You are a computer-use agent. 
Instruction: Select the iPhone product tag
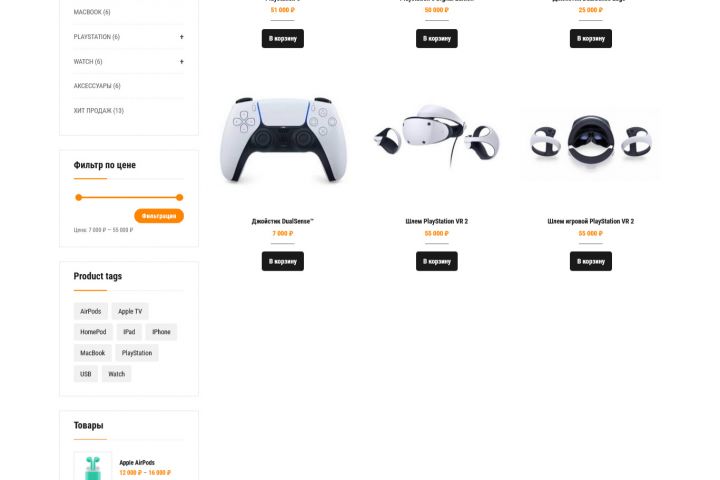pos(161,332)
